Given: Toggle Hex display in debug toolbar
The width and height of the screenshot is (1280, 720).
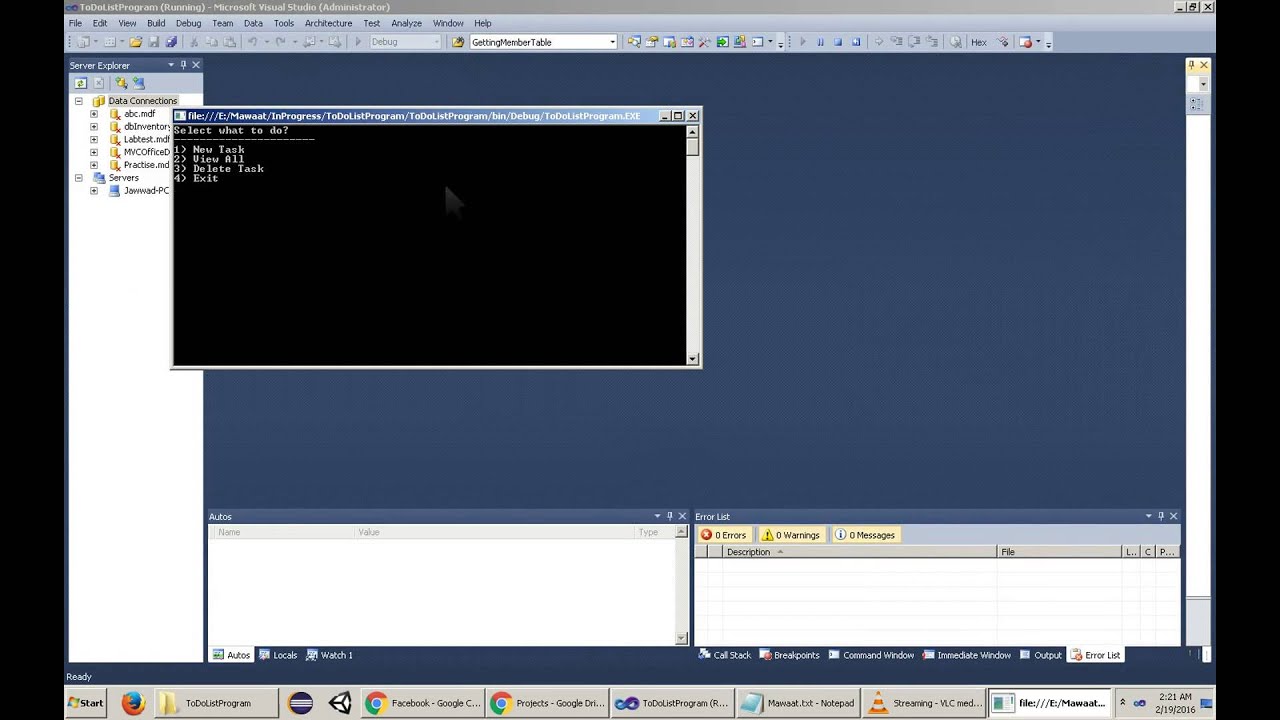Looking at the screenshot, I should click(978, 42).
